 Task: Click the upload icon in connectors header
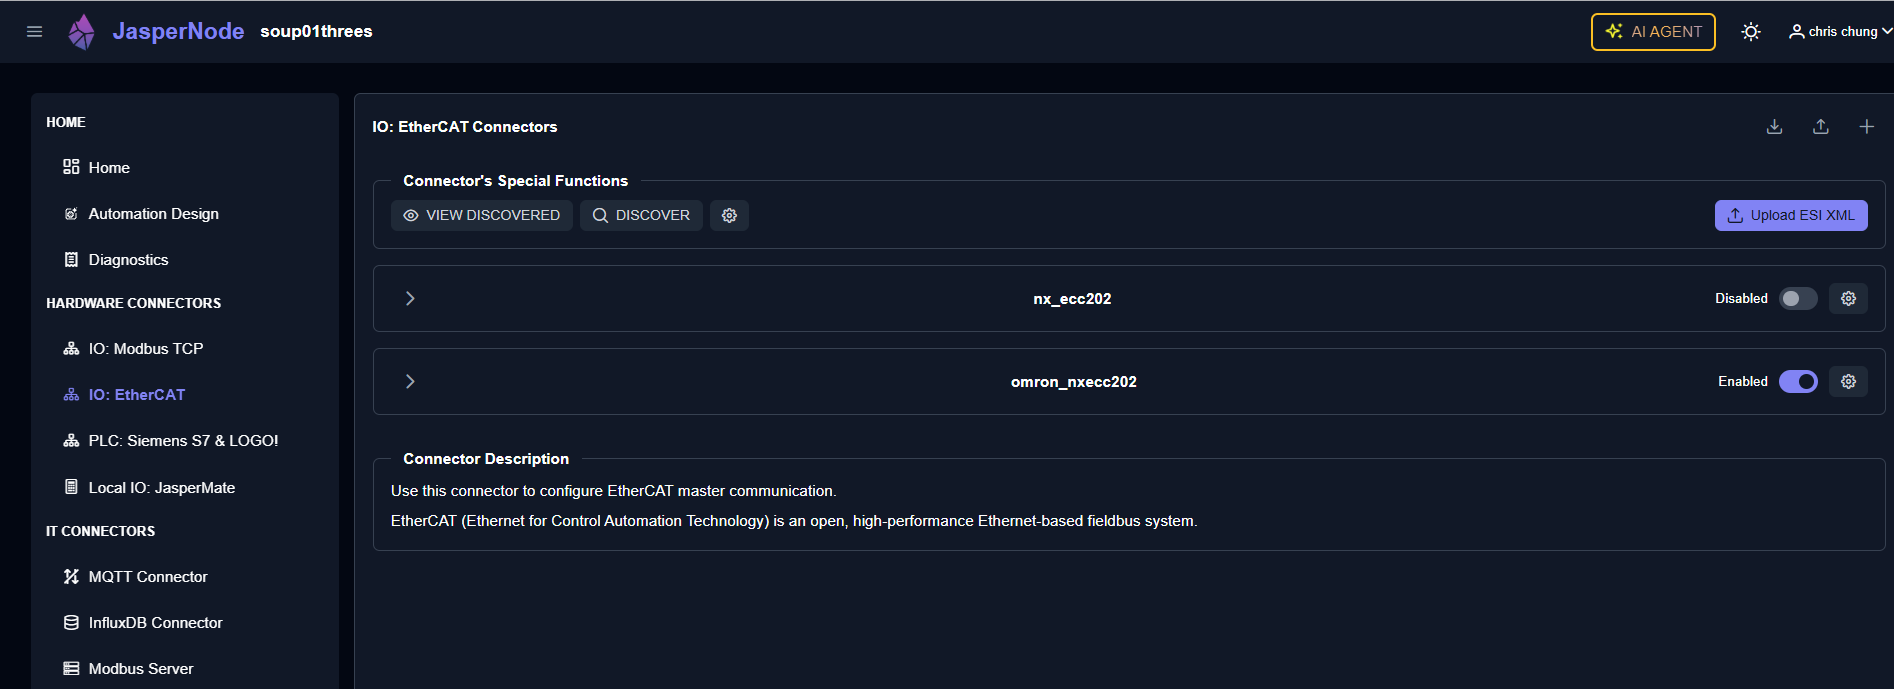pos(1820,127)
